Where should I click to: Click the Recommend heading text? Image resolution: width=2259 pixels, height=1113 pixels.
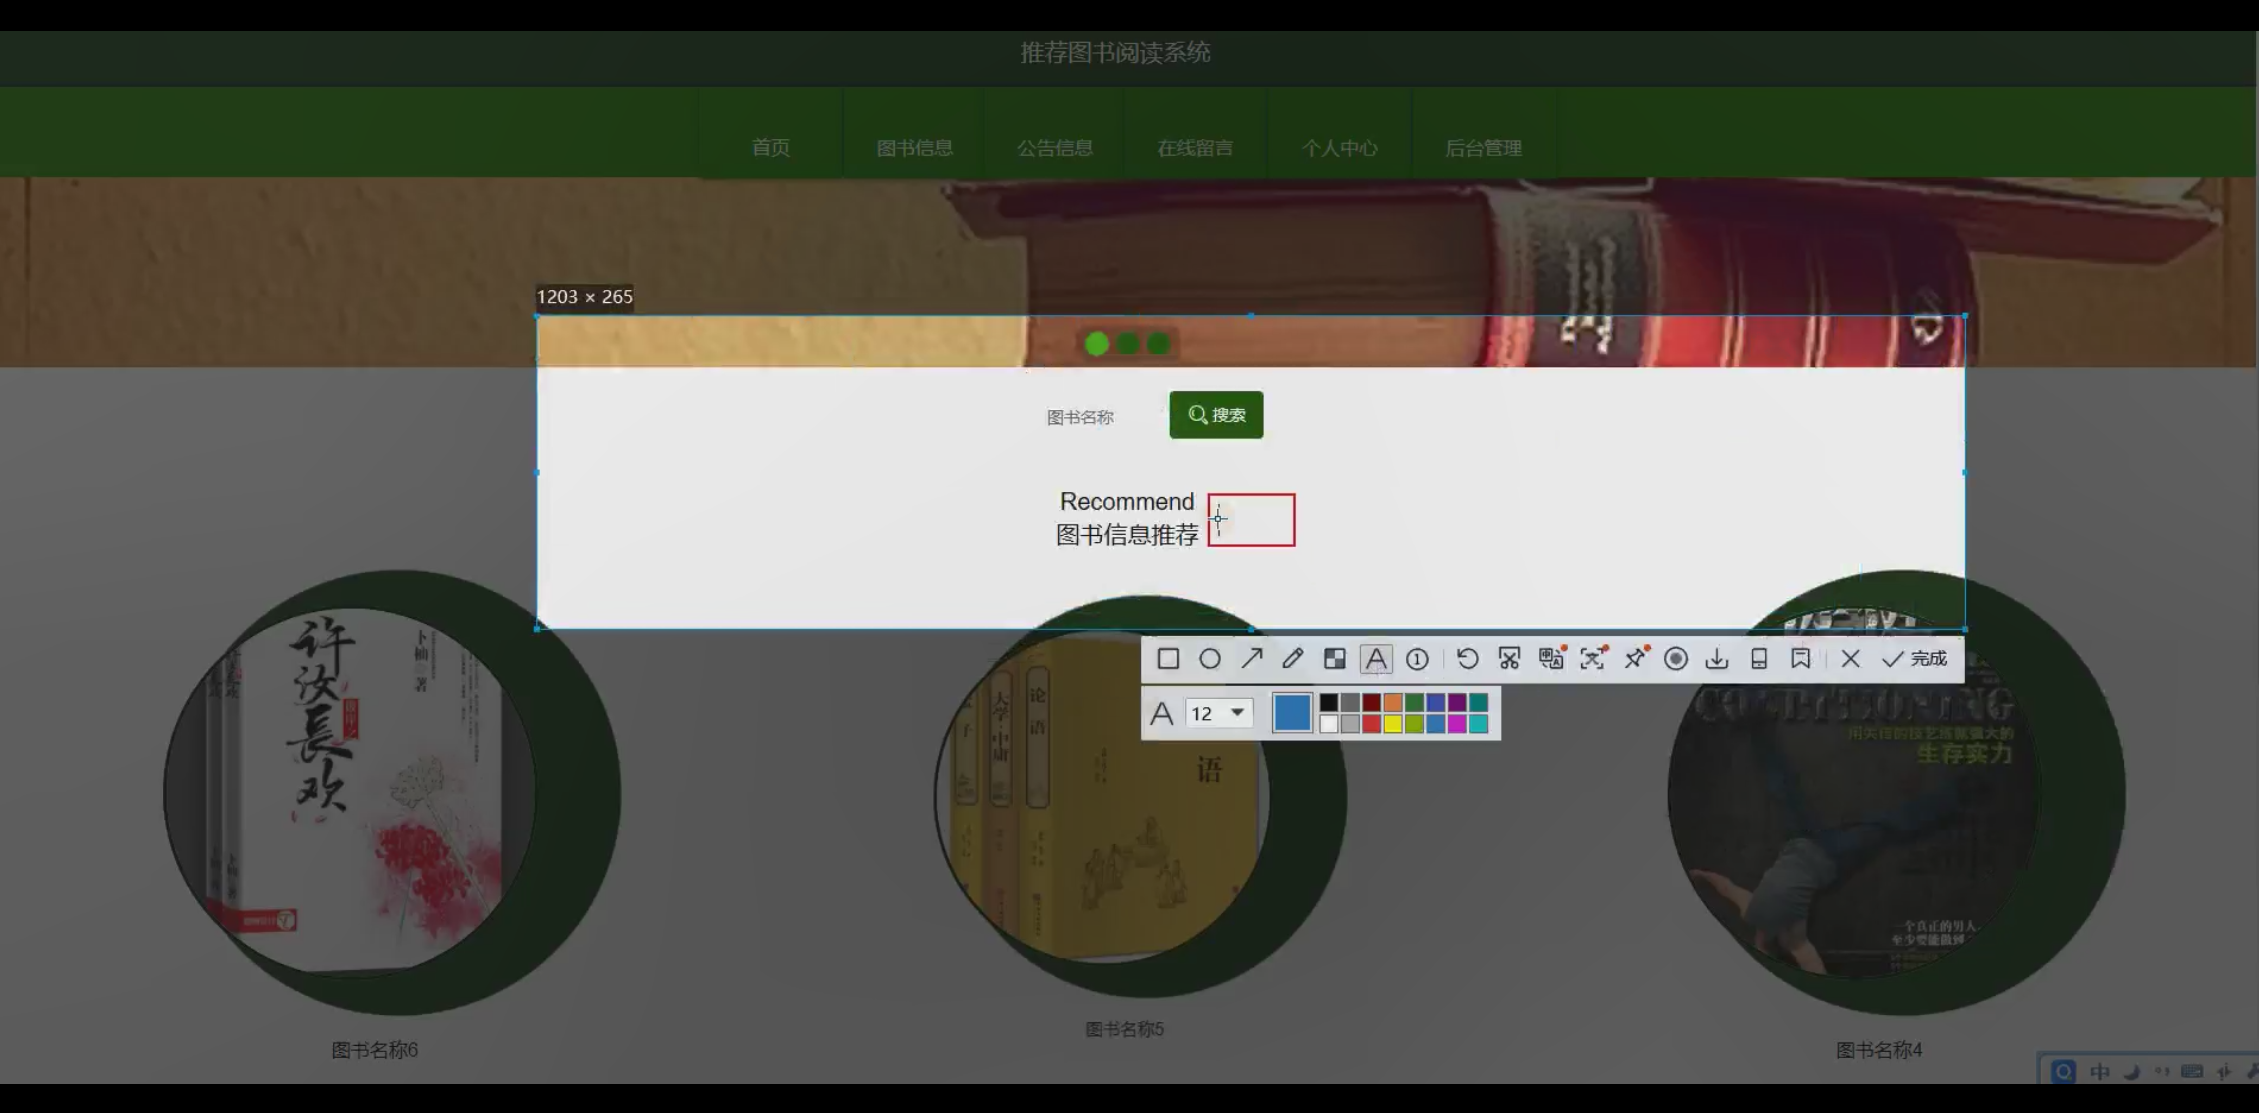1127,501
